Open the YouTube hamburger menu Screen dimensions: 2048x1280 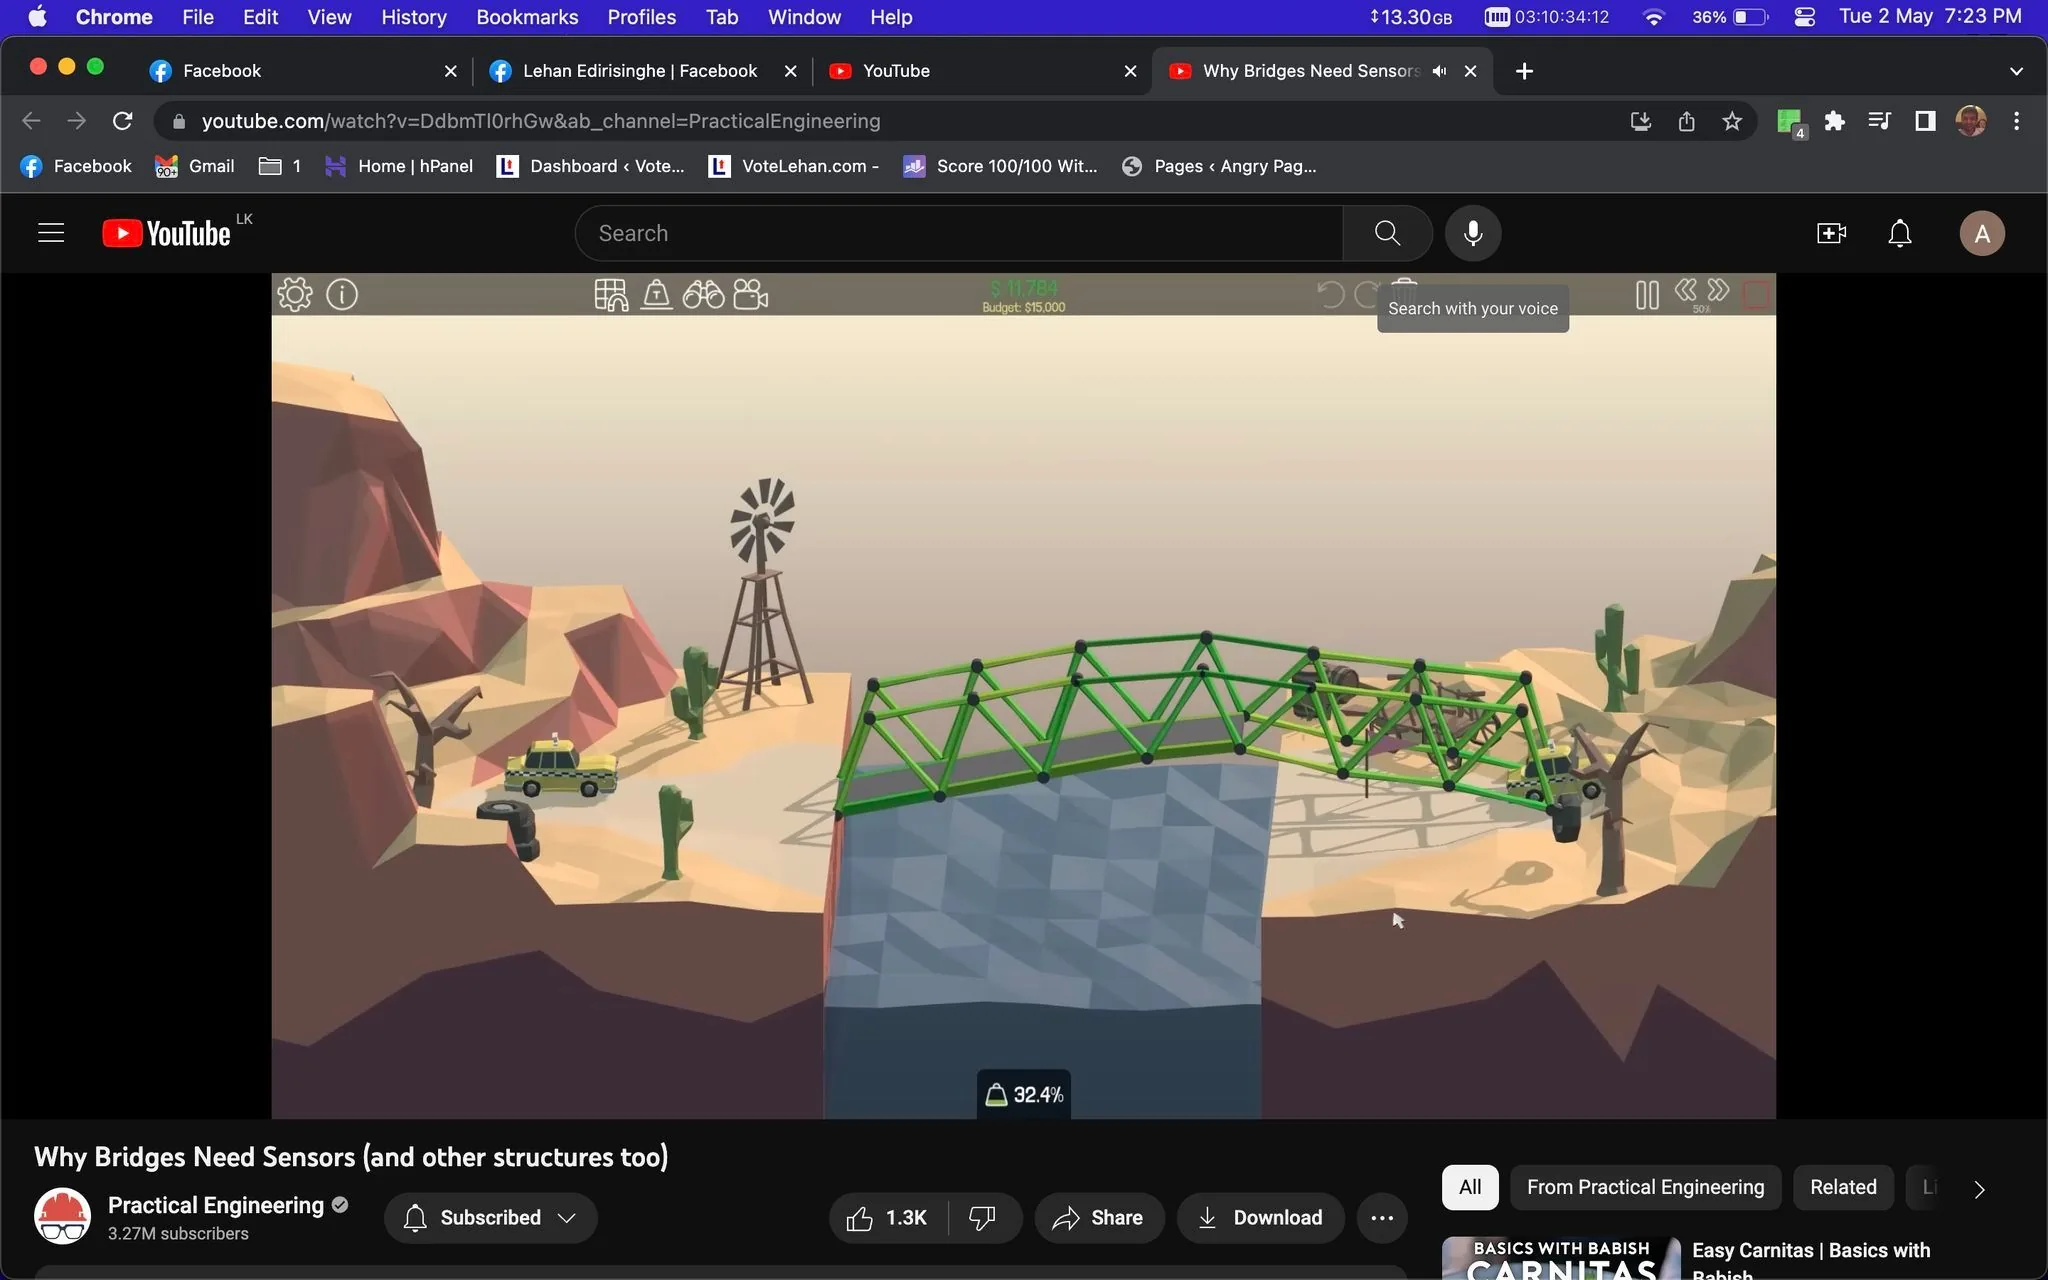pyautogui.click(x=50, y=232)
